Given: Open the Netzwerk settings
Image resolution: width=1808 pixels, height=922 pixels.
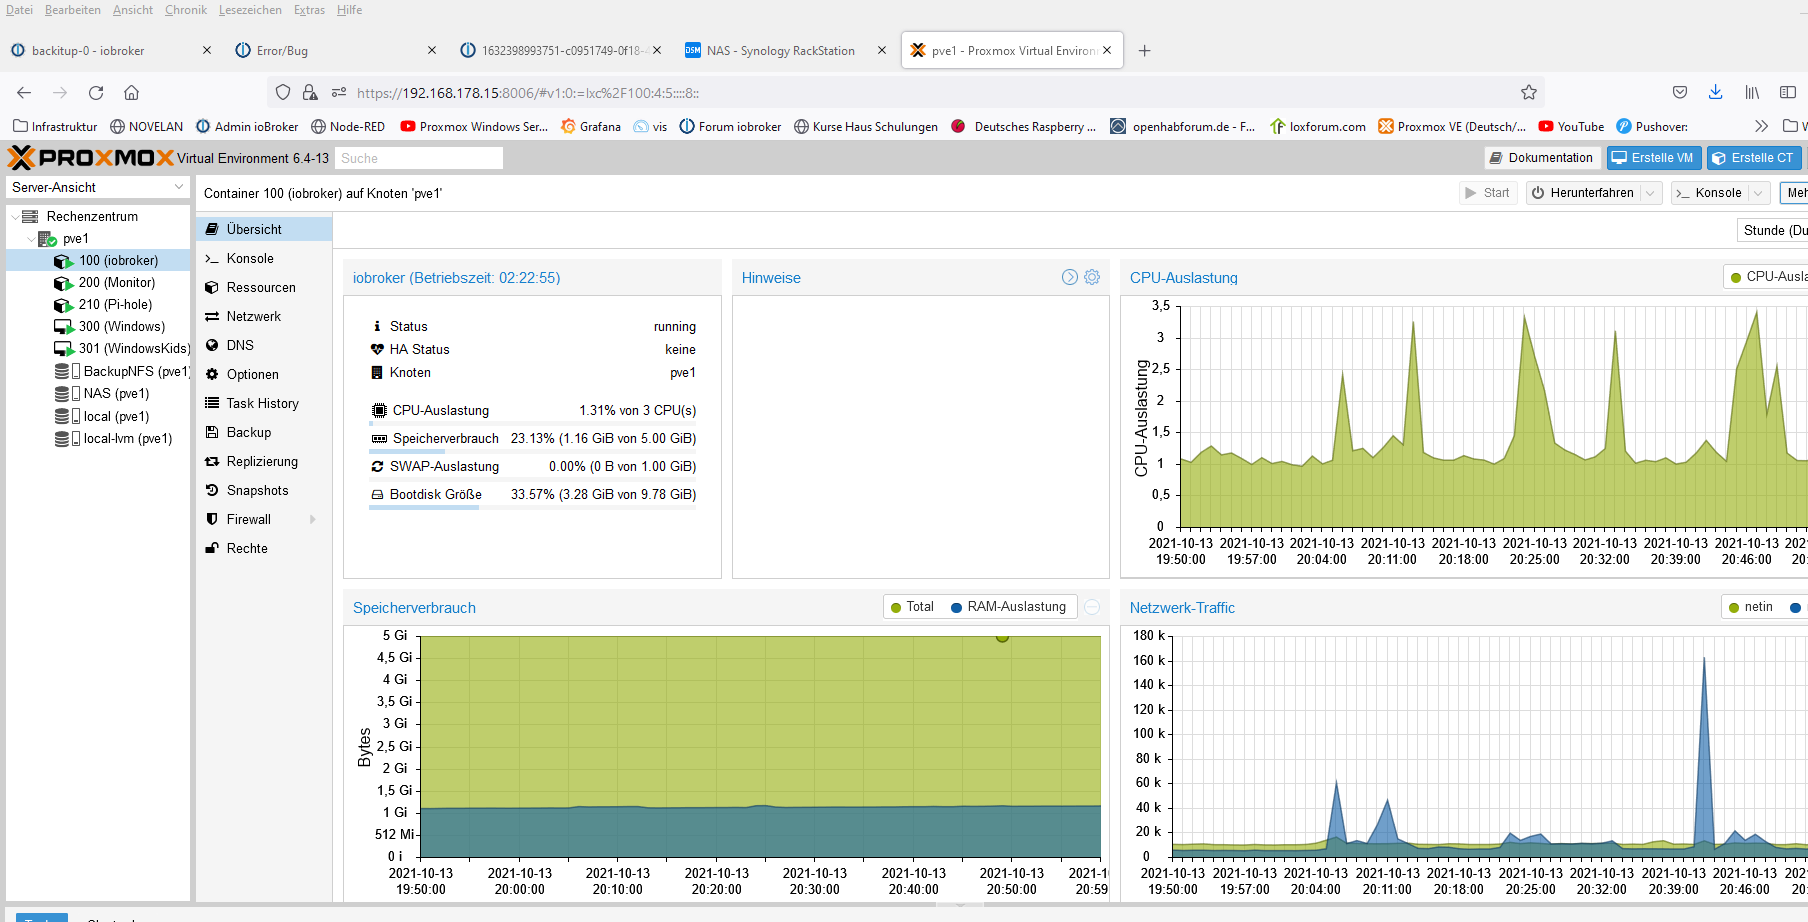Looking at the screenshot, I should pyautogui.click(x=264, y=316).
